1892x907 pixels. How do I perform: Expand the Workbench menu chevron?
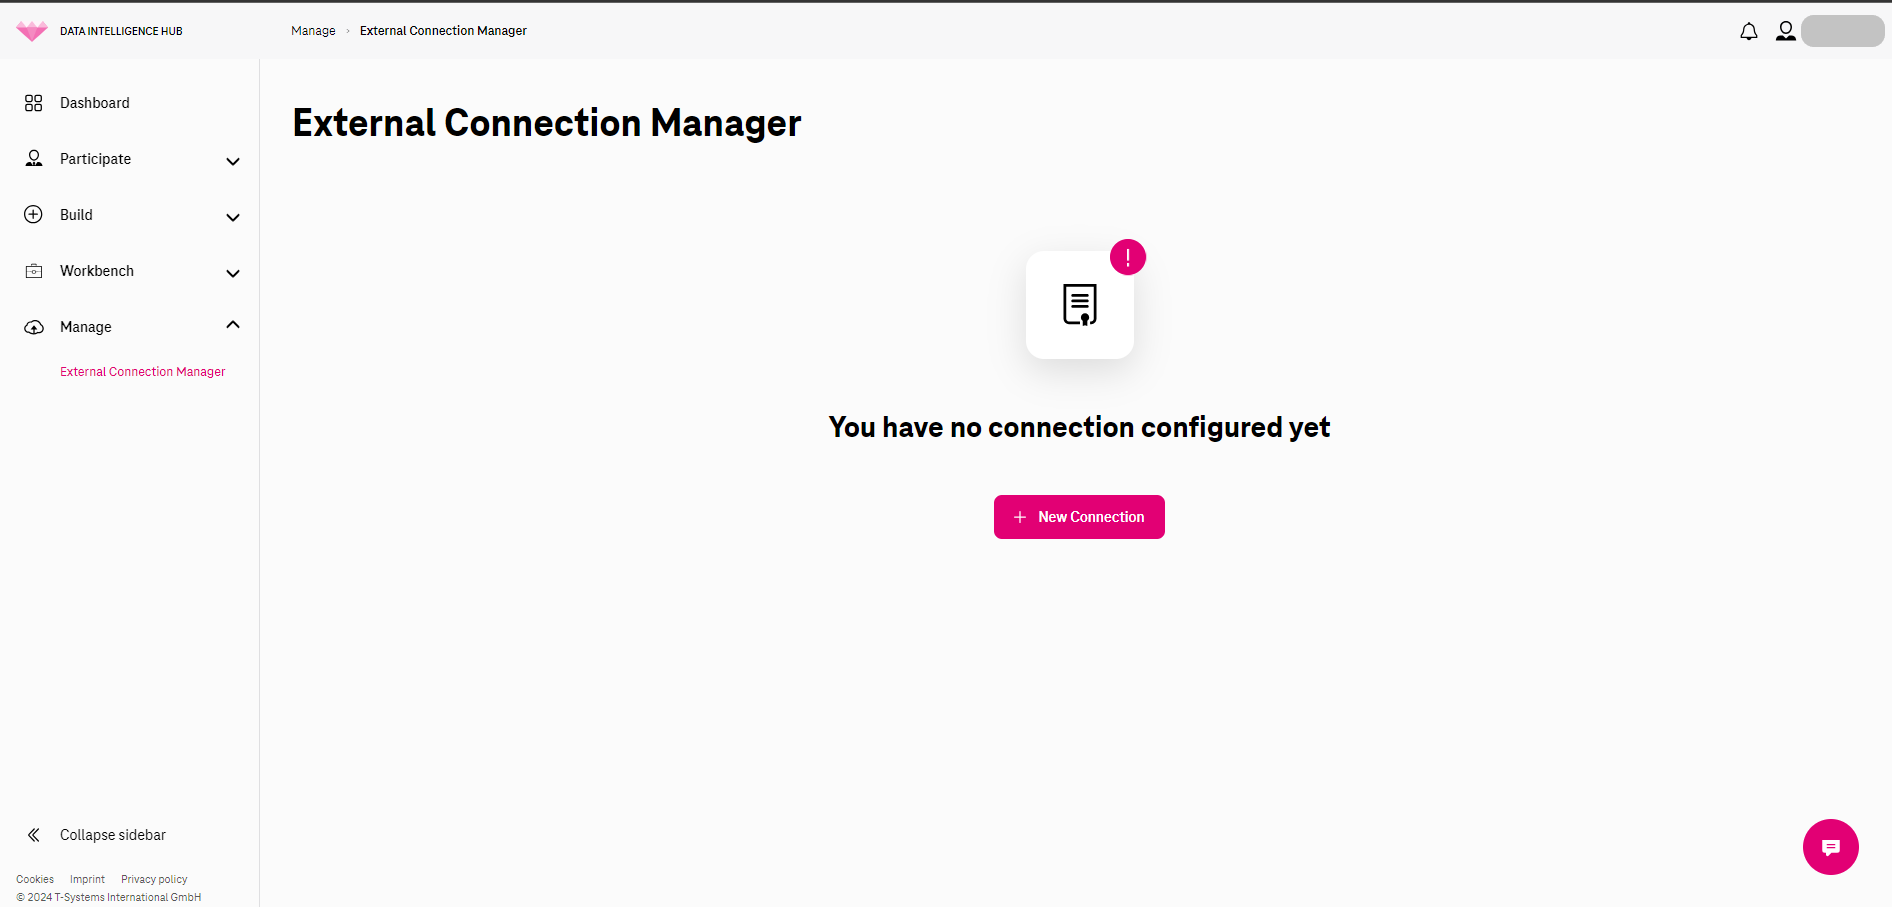click(x=233, y=273)
